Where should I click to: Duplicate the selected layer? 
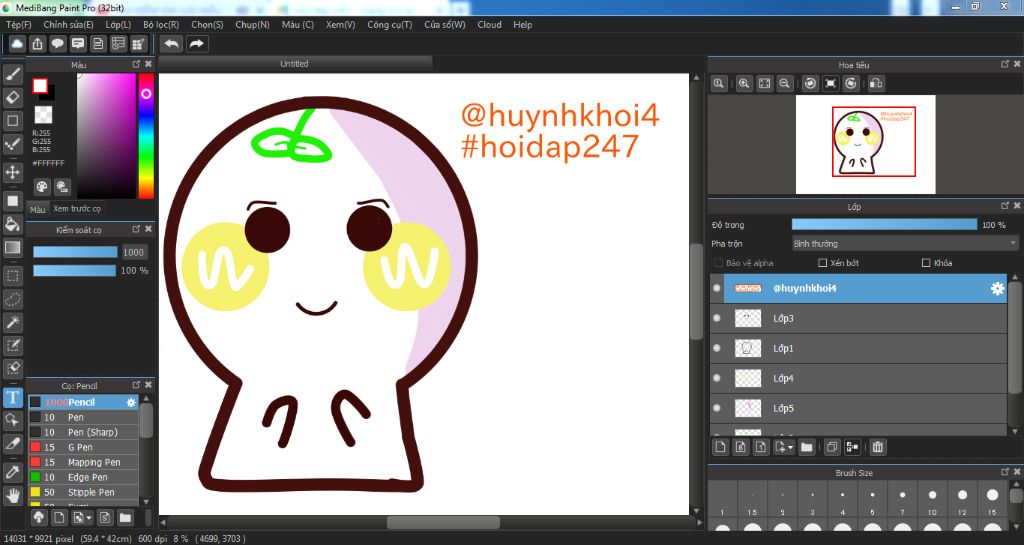point(832,447)
